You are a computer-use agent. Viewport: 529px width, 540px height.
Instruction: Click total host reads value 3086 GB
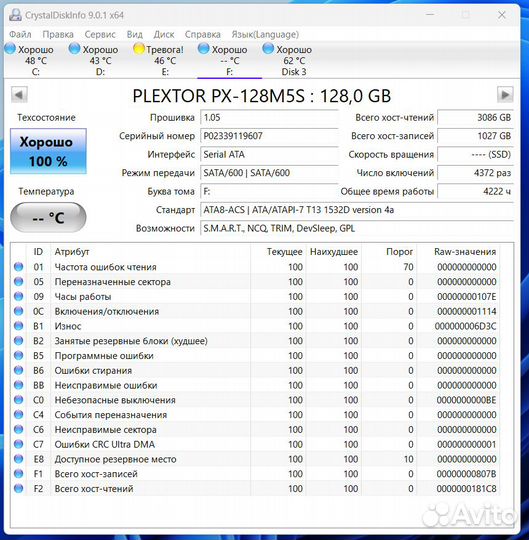click(475, 117)
